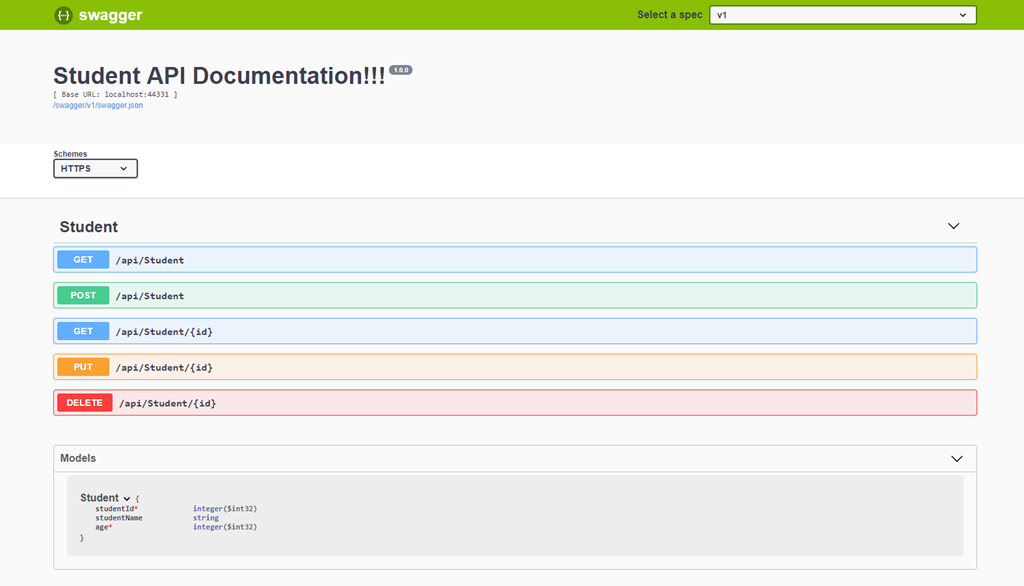
Task: Expand the PUT /api/Student/{id} operation
Action: pos(515,367)
